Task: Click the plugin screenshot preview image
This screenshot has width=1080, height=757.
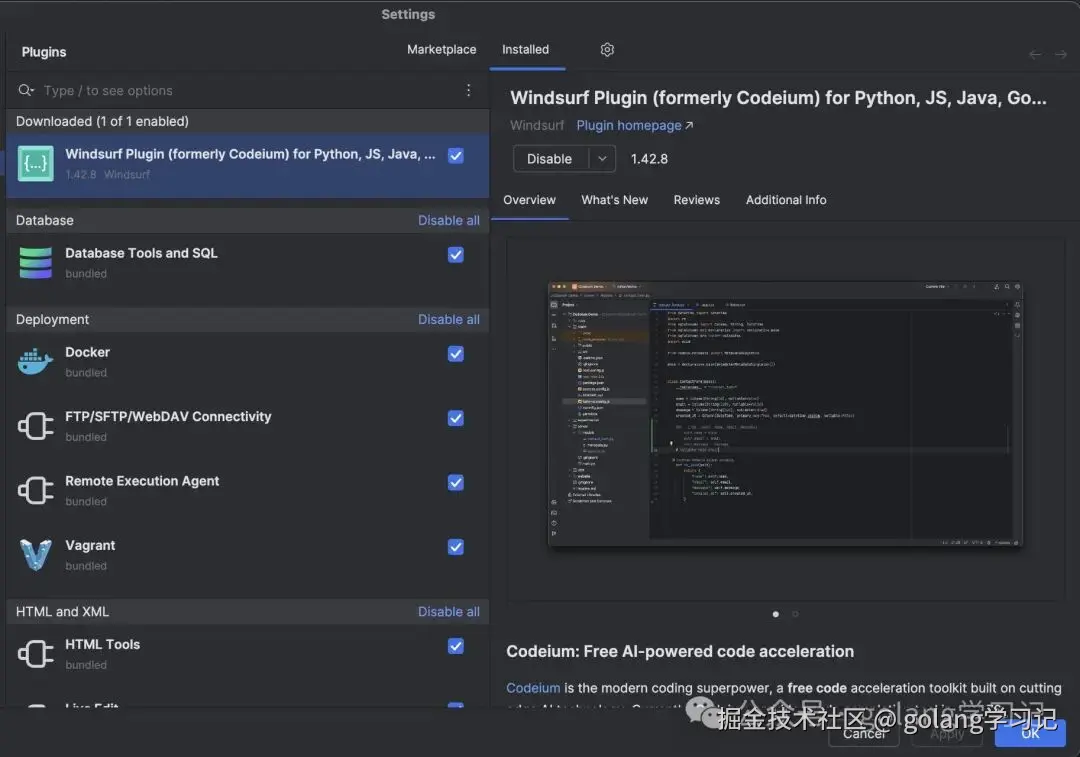Action: pos(785,413)
